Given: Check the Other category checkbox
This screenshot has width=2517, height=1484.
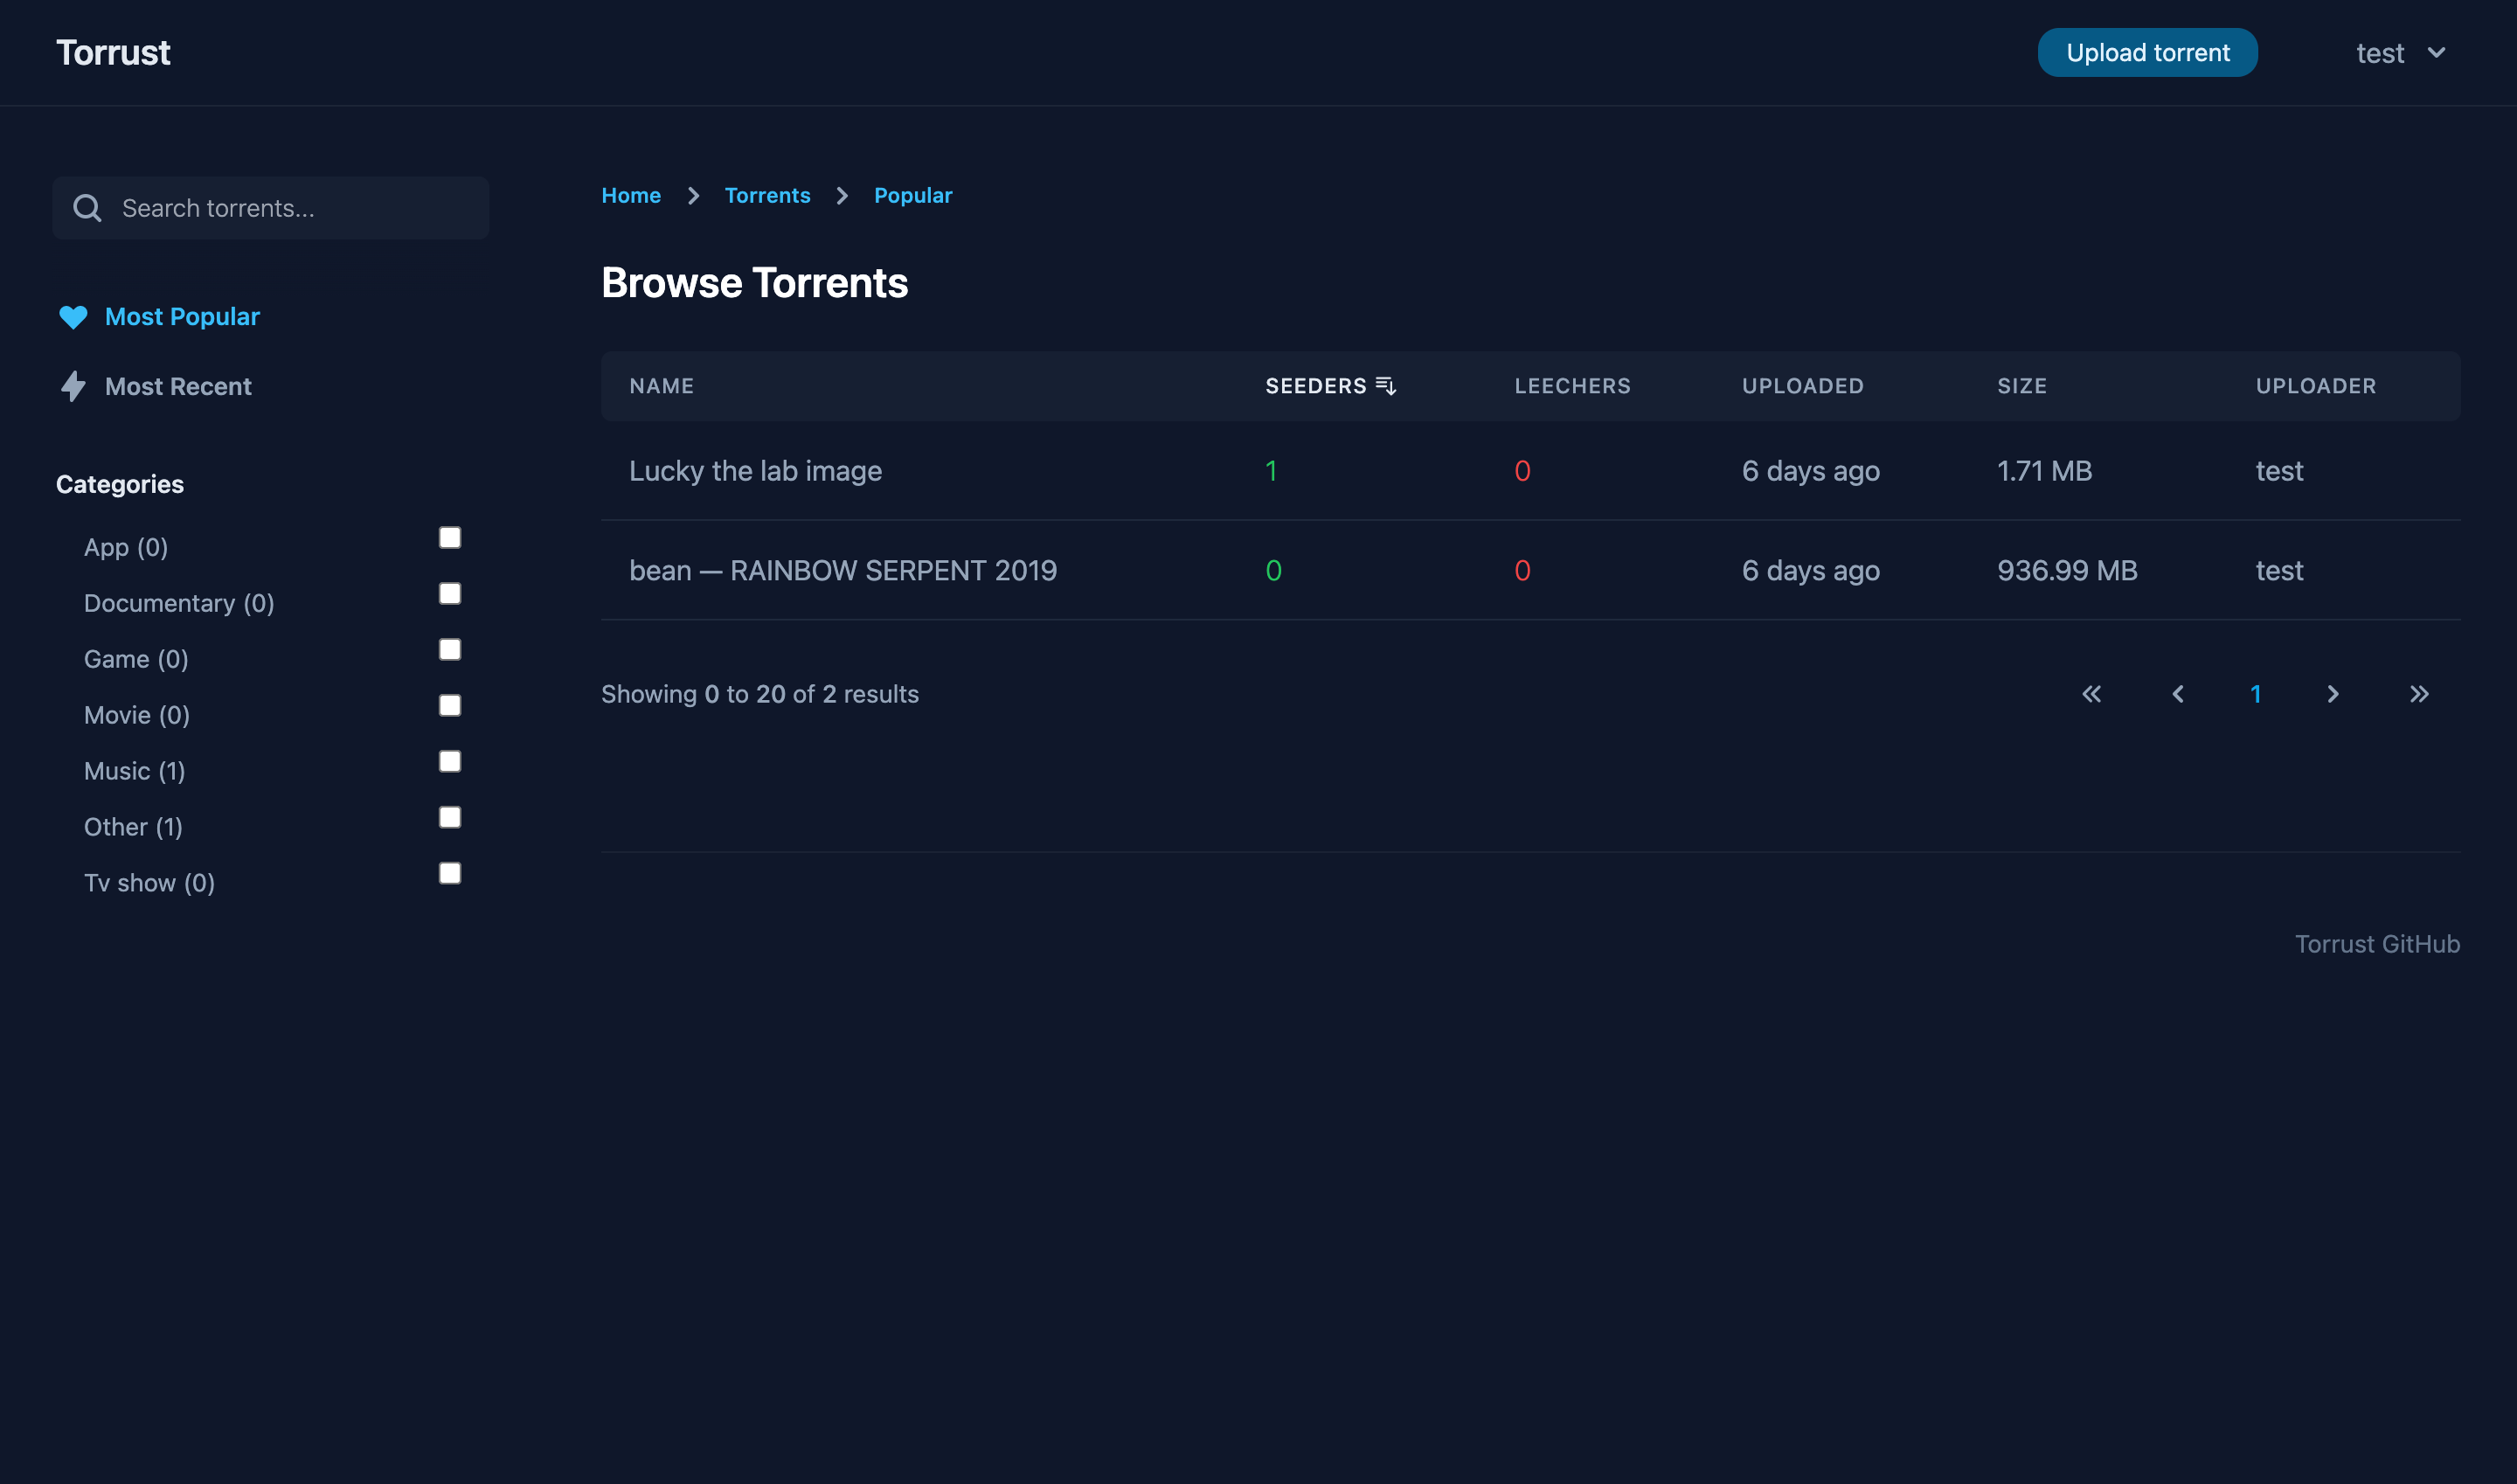Looking at the screenshot, I should coord(450,818).
